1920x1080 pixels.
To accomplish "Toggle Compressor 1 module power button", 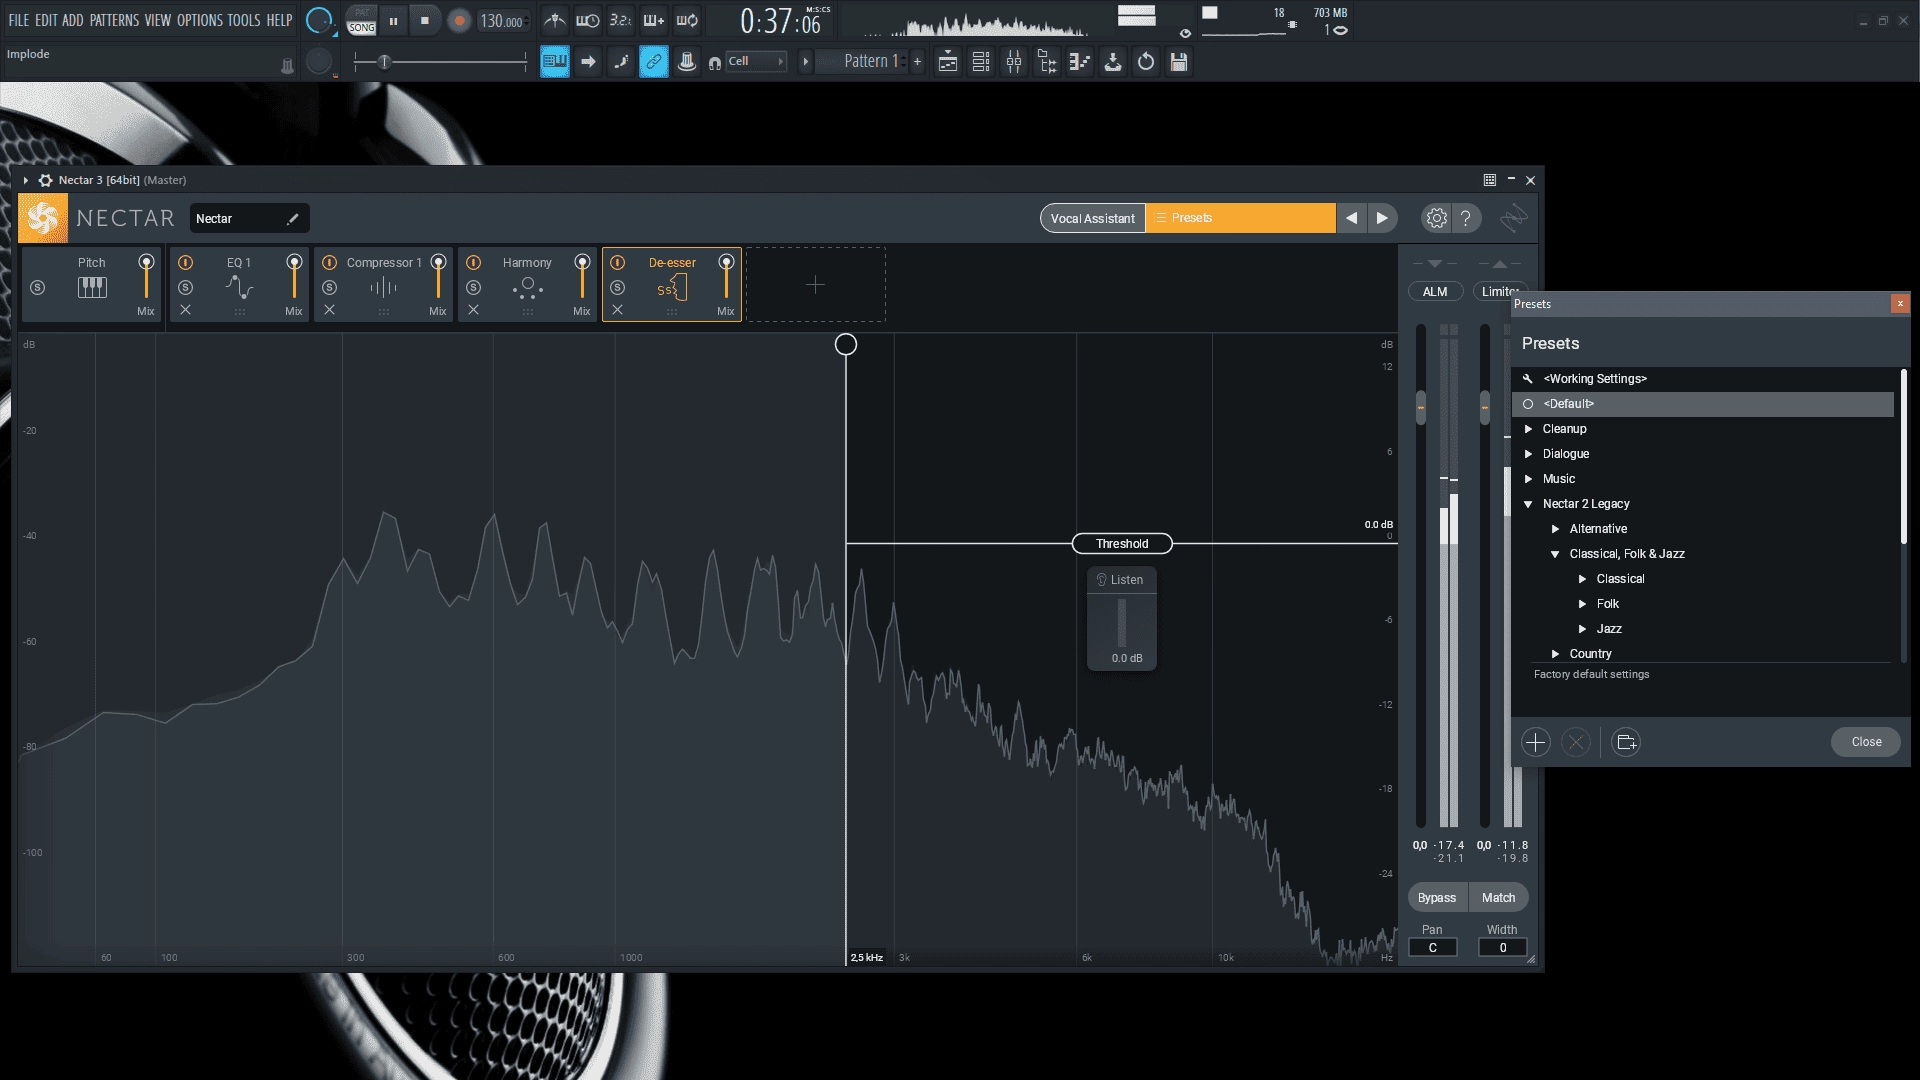I will tap(329, 262).
